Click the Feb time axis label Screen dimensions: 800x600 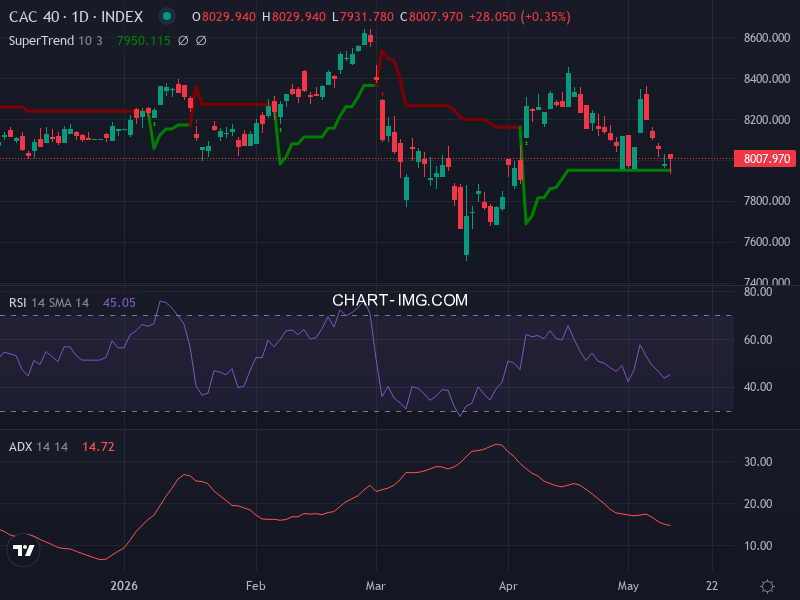pyautogui.click(x=256, y=586)
